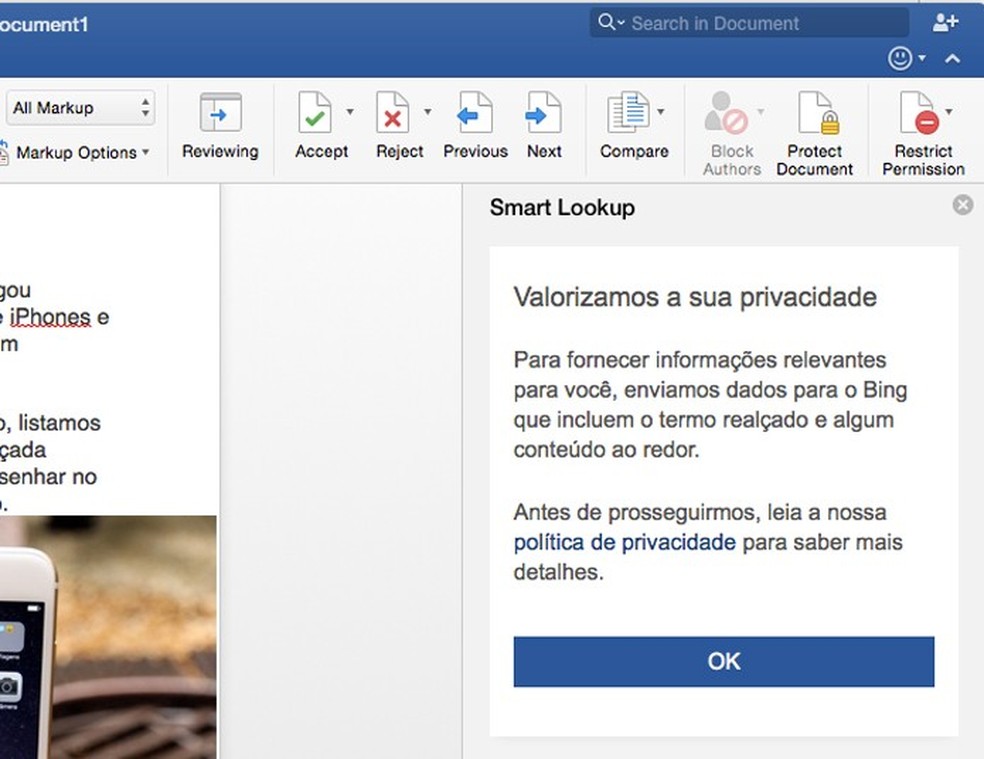Viewport: 984px width, 759px height.
Task: Expand the Accept dropdown arrow
Action: point(350,112)
